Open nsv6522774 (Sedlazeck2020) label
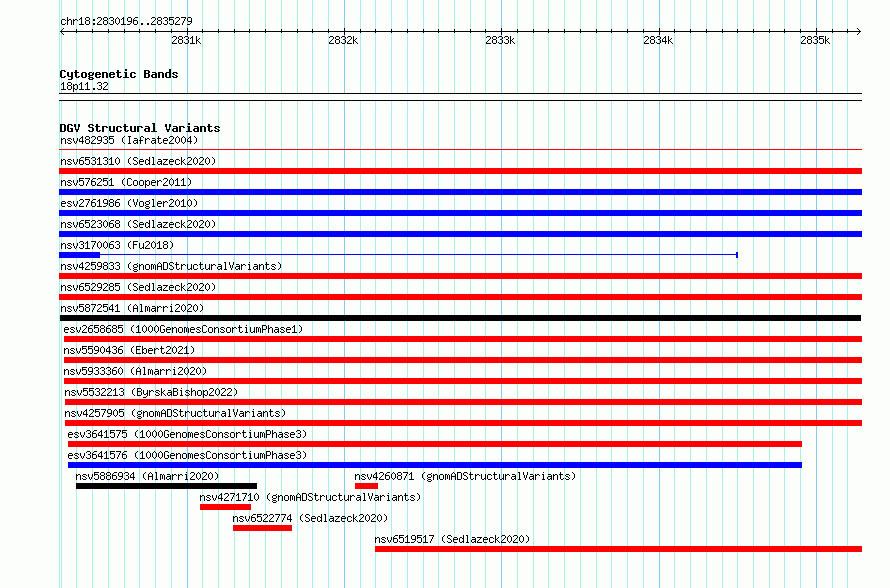The height and width of the screenshot is (588, 890). 310,518
